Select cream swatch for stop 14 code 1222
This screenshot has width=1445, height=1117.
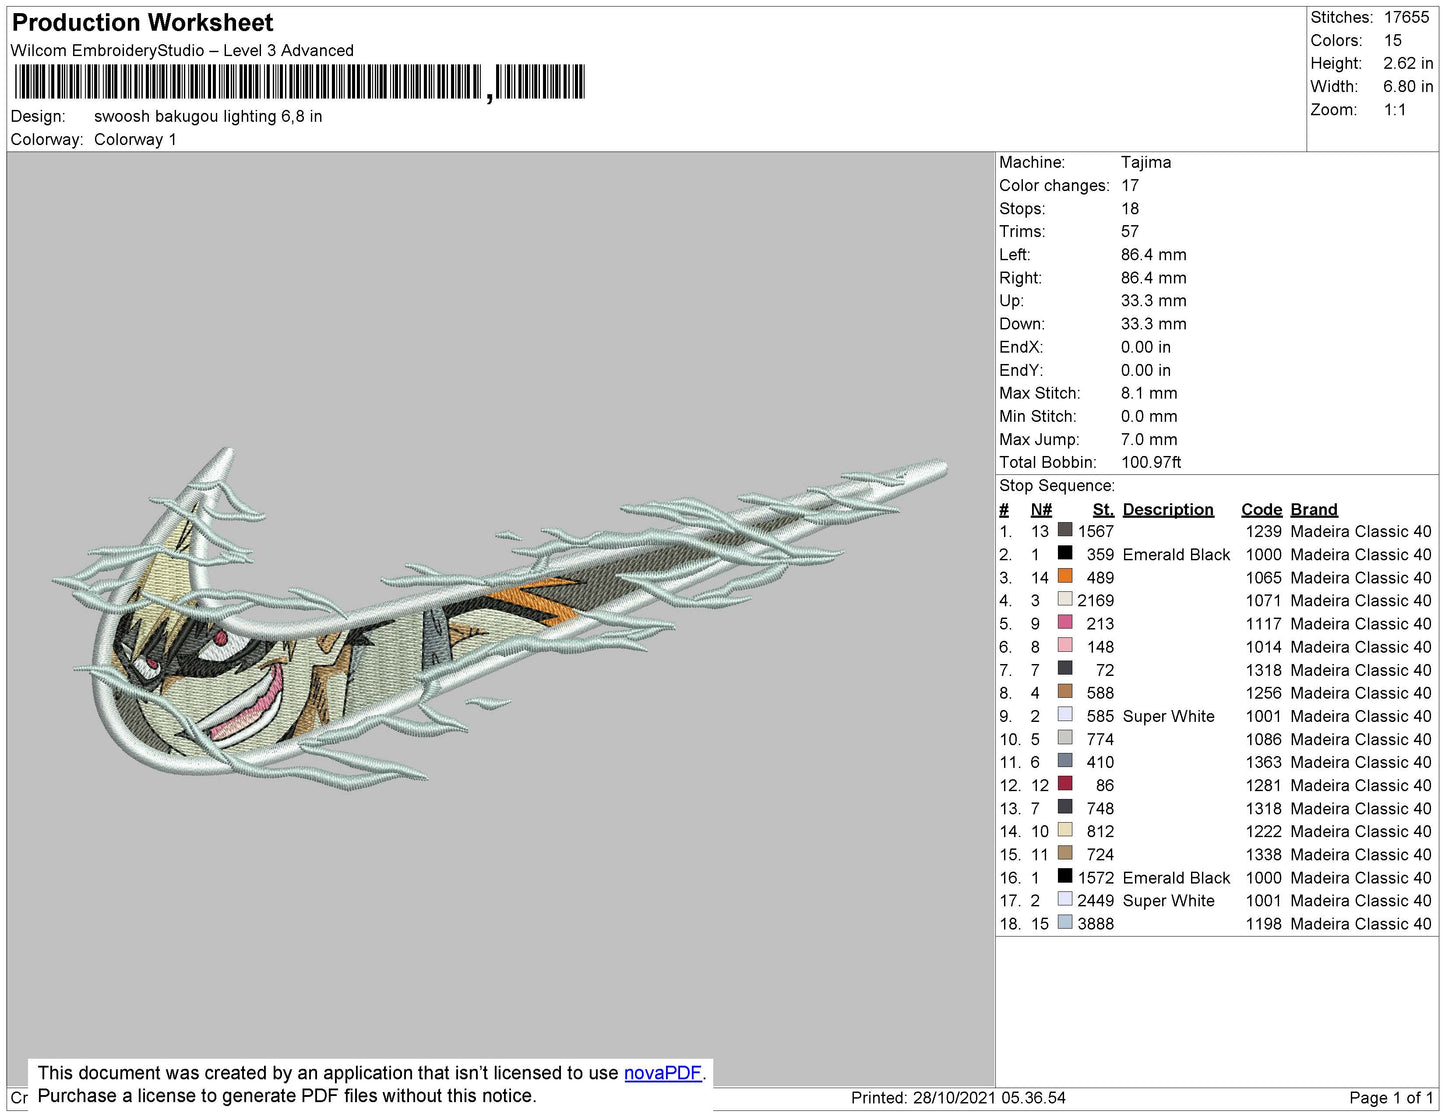click(1065, 830)
